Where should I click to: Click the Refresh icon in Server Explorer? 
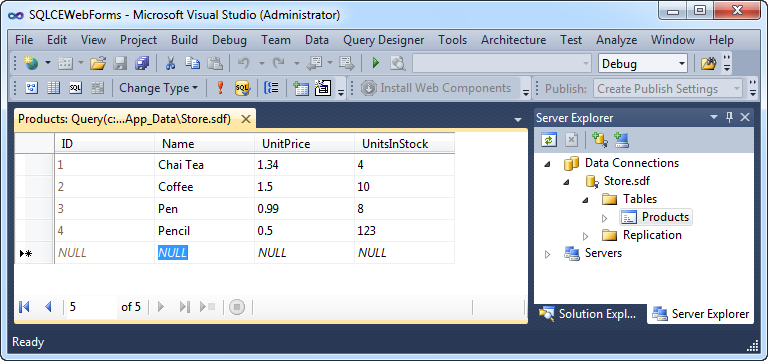(549, 141)
